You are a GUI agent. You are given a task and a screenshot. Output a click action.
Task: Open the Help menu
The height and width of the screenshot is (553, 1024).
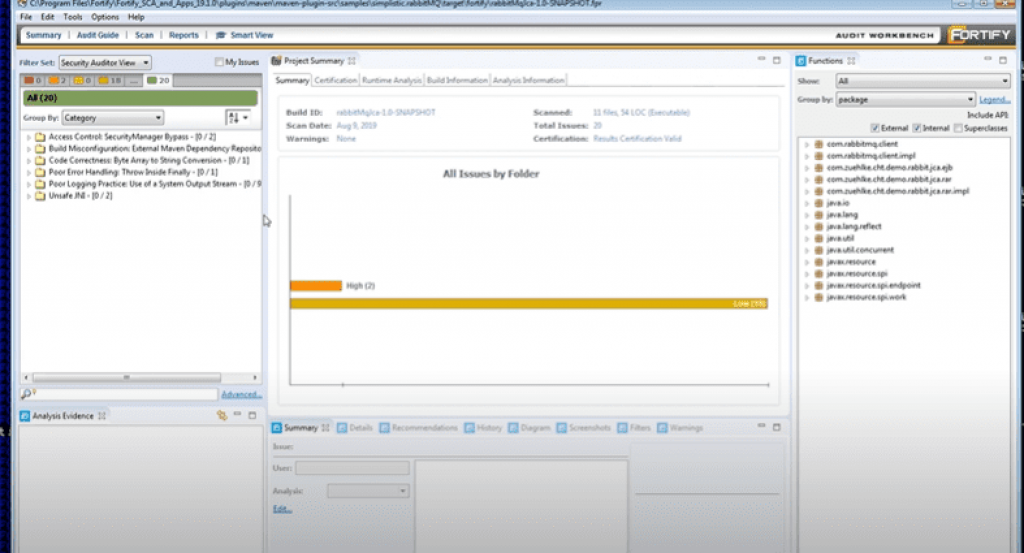136,17
